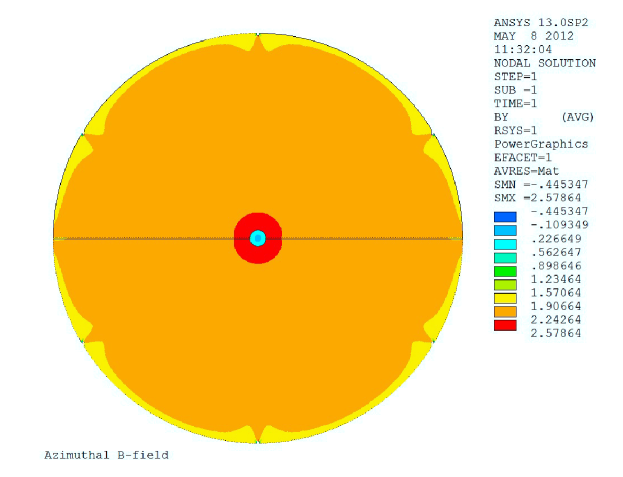Click the 'TIME=1' label
The image size is (623, 477).
click(515, 104)
